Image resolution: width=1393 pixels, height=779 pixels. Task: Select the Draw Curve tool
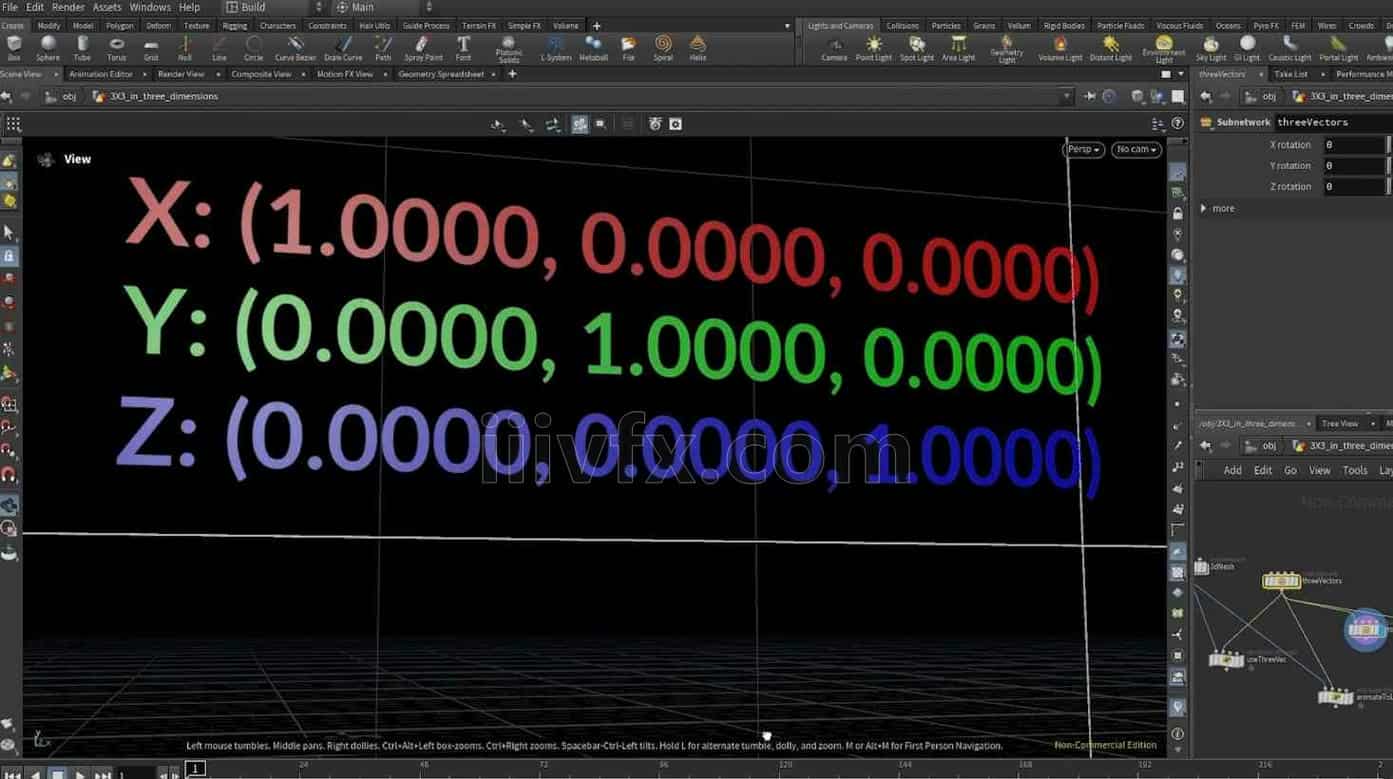pyautogui.click(x=343, y=47)
